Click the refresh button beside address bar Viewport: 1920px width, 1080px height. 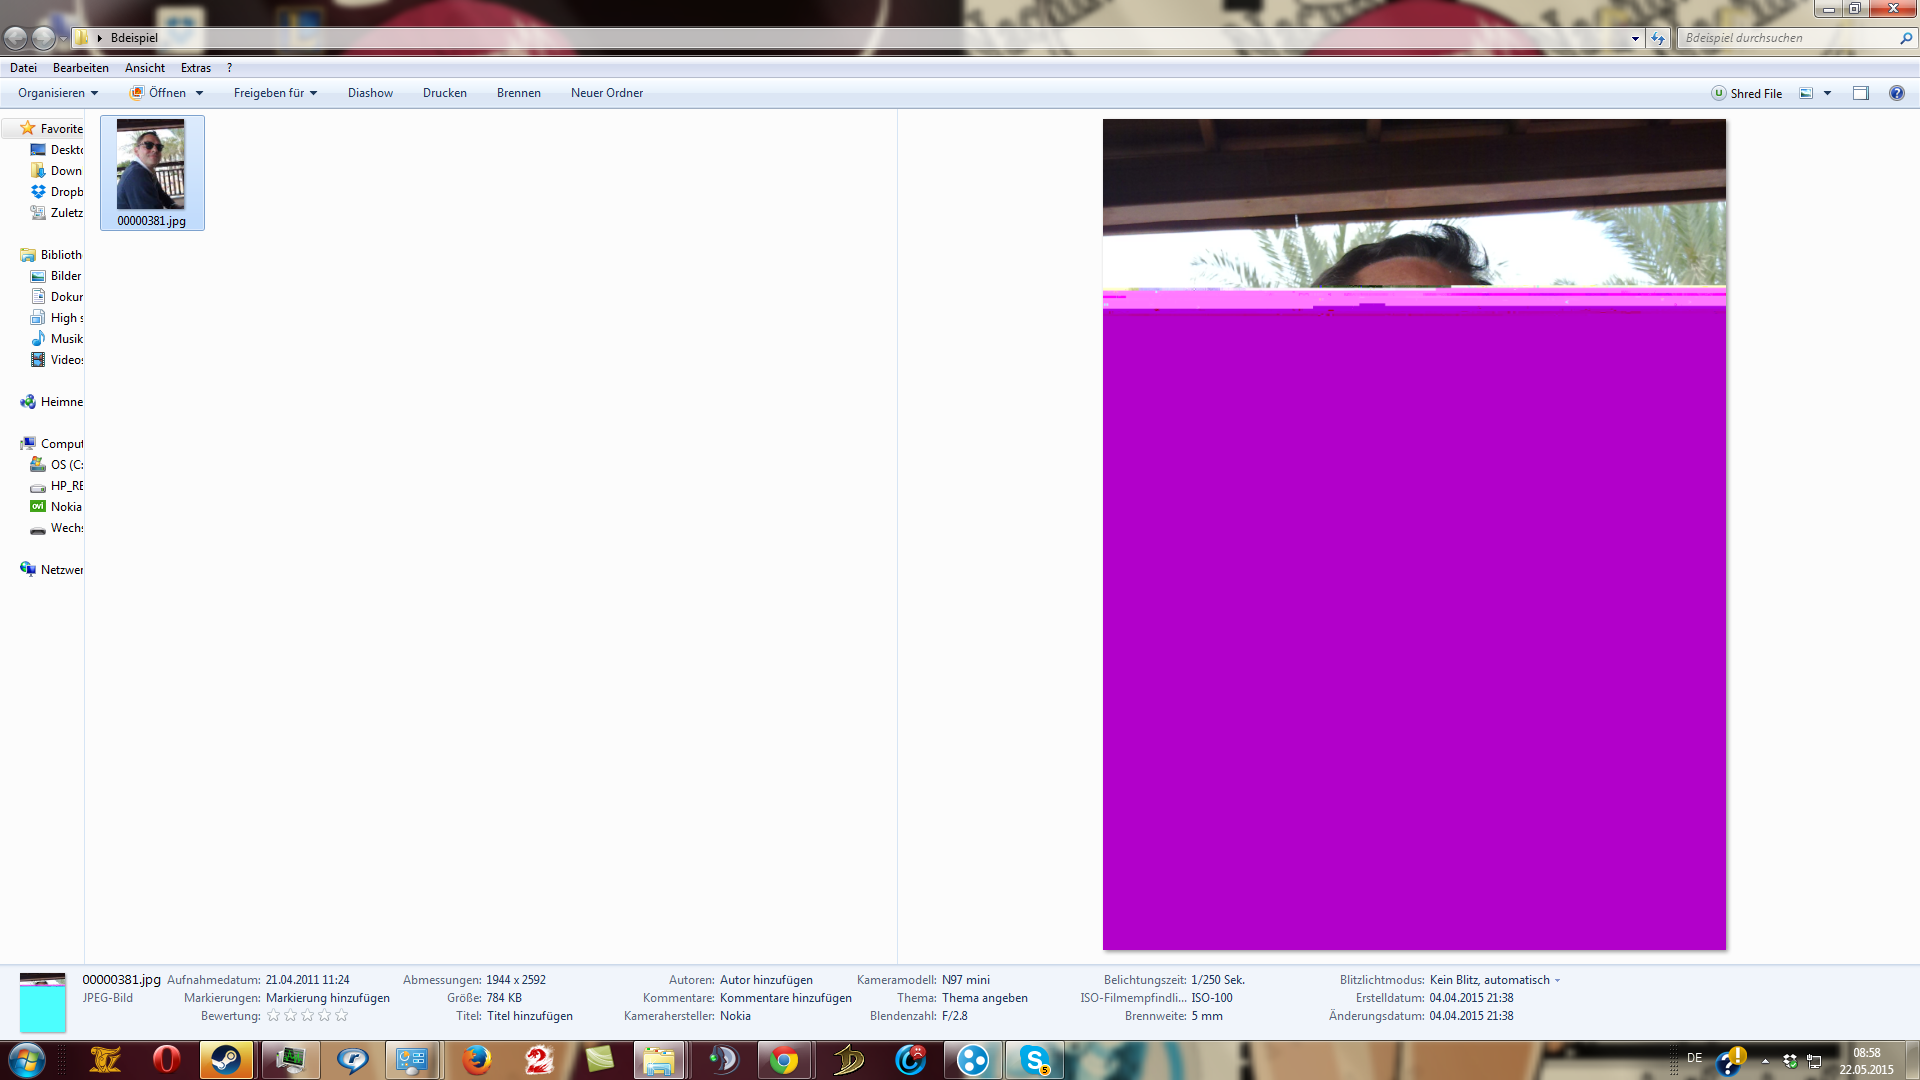tap(1658, 38)
